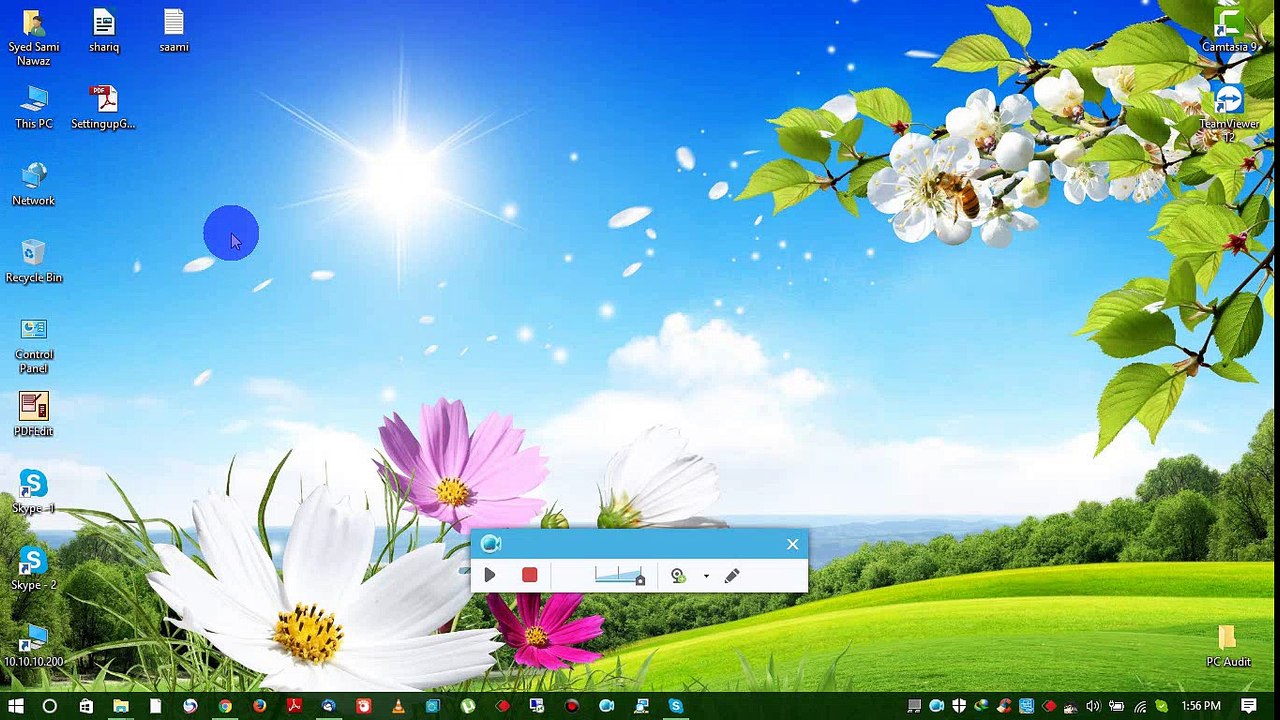Screen dimensions: 1280x720
Task: Select the 10.10.10.200 remote desktop shortcut
Action: [x=33, y=646]
